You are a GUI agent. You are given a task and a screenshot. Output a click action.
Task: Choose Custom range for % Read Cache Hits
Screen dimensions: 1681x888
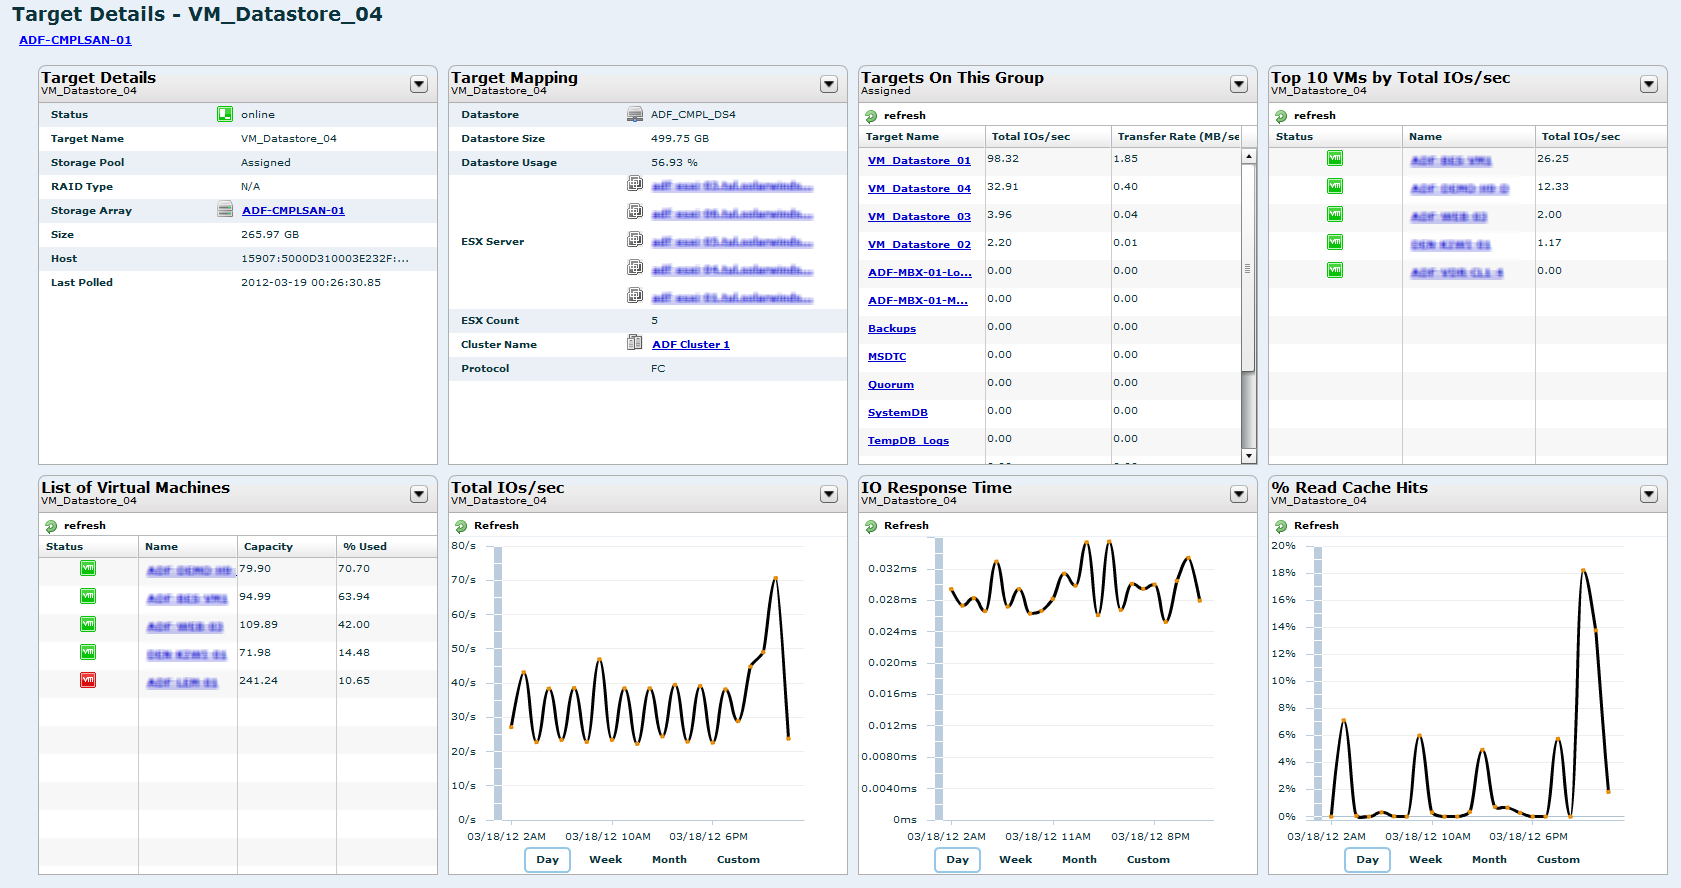1559,860
